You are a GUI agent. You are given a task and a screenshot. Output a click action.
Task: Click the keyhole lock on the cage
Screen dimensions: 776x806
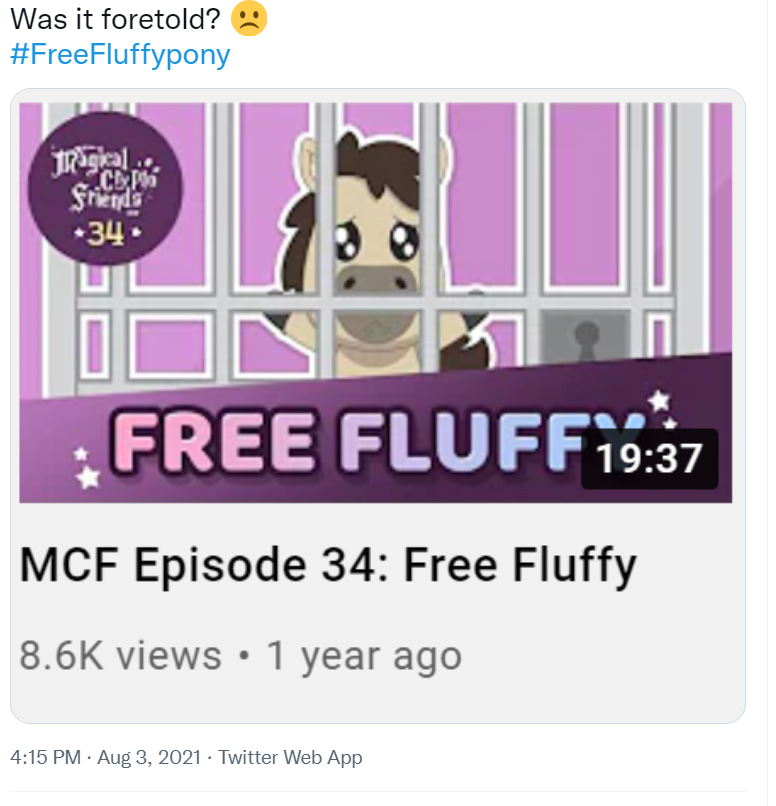coord(585,340)
